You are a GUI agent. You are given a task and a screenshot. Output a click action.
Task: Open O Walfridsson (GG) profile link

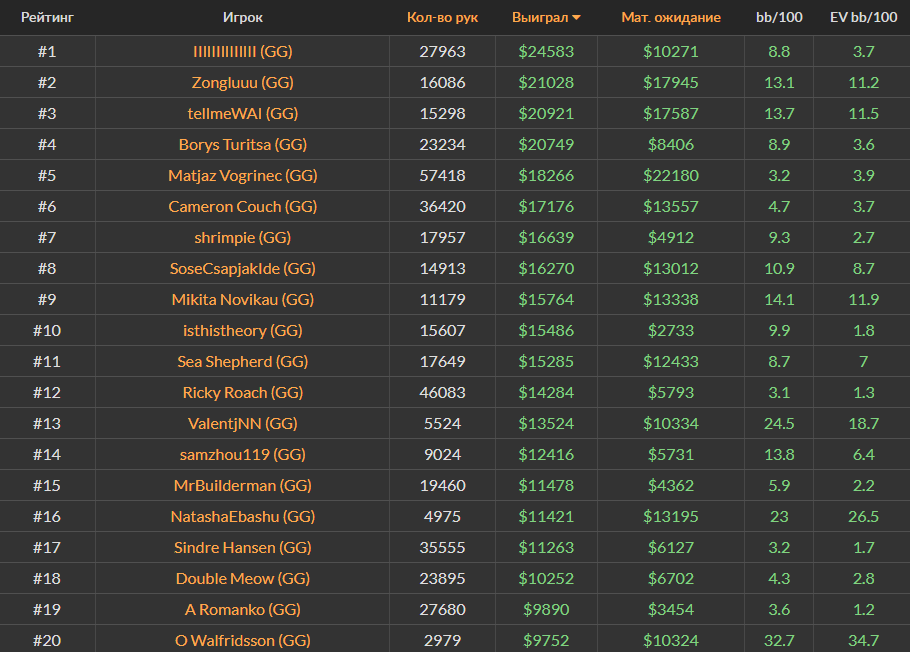pyautogui.click(x=243, y=641)
